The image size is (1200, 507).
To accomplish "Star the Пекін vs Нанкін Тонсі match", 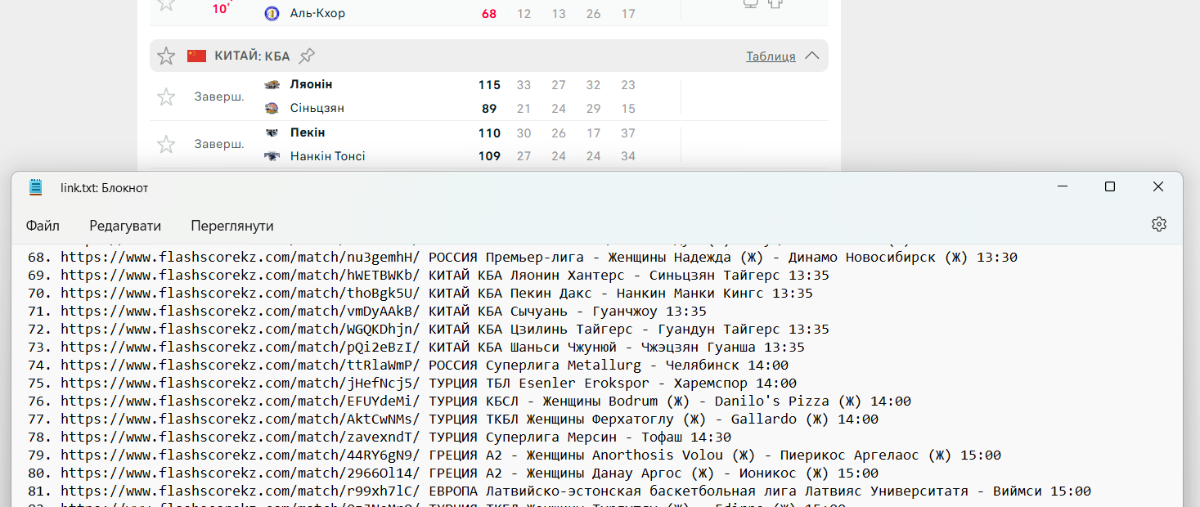I will click(x=166, y=145).
